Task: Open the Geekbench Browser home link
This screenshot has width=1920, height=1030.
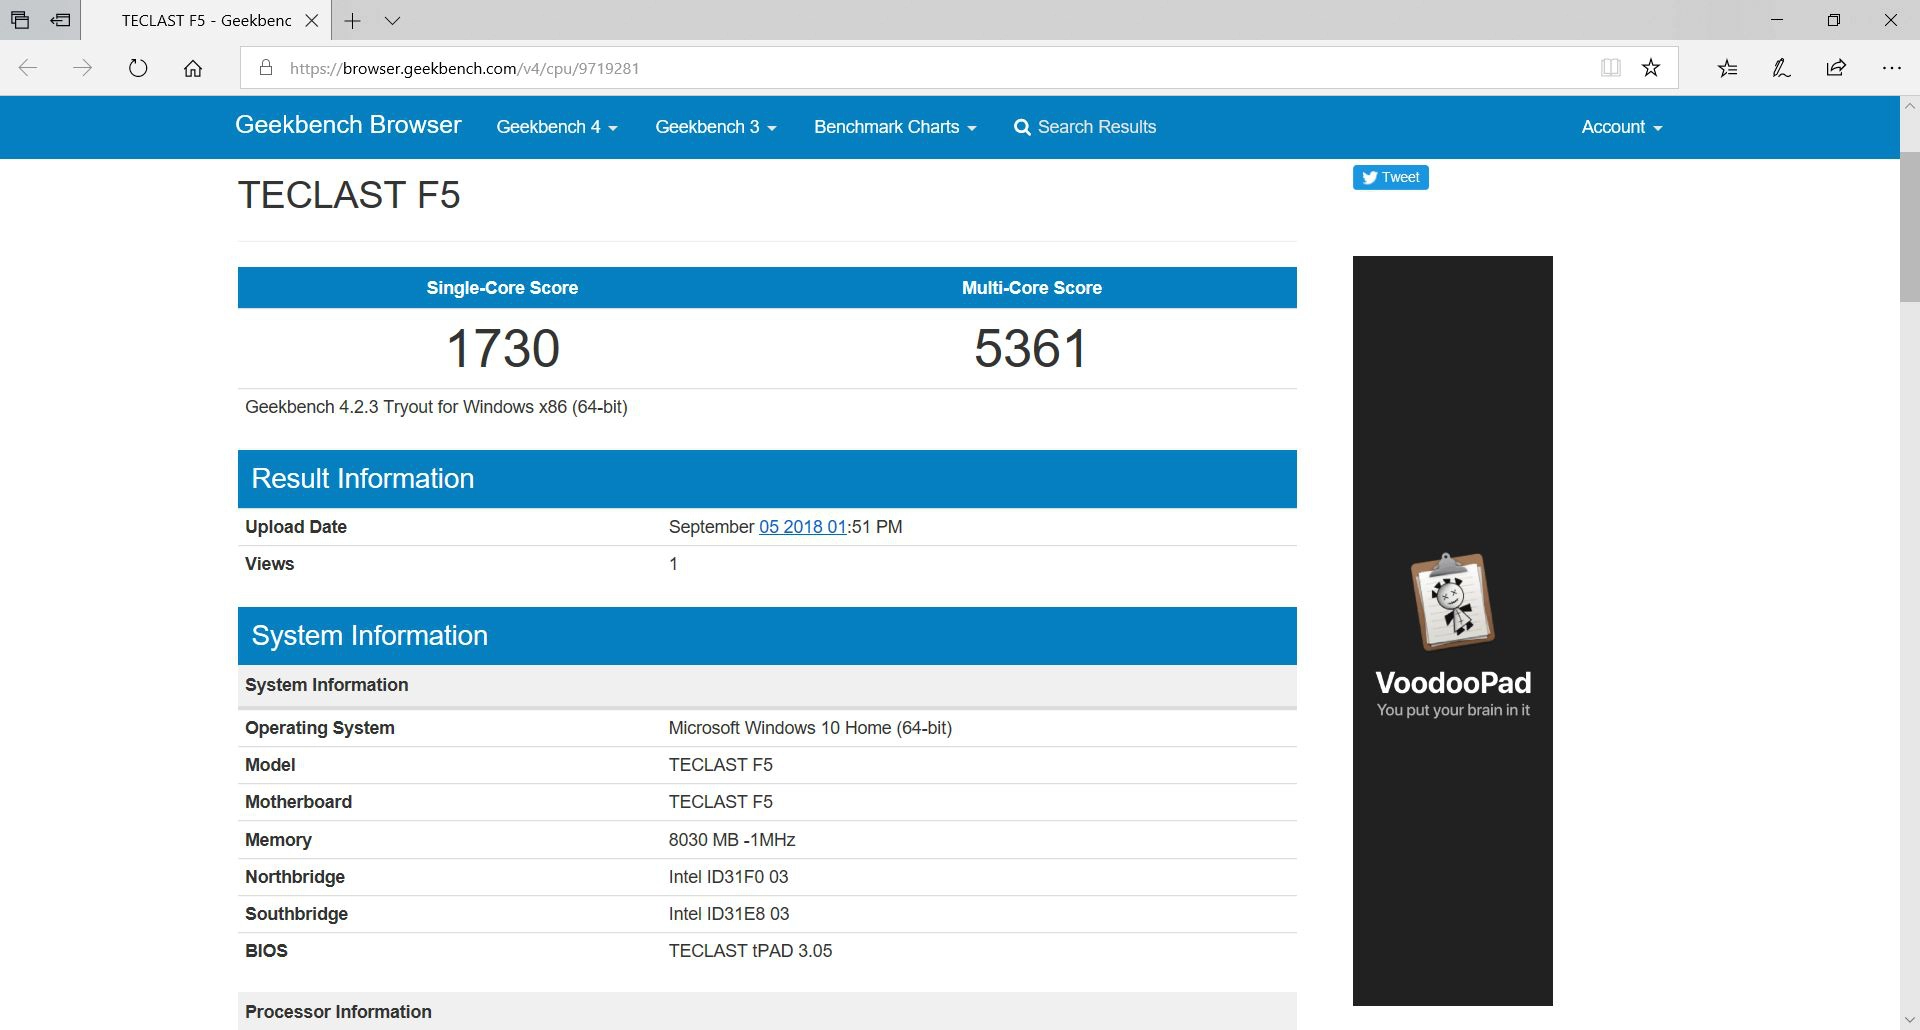Action: pyautogui.click(x=348, y=125)
